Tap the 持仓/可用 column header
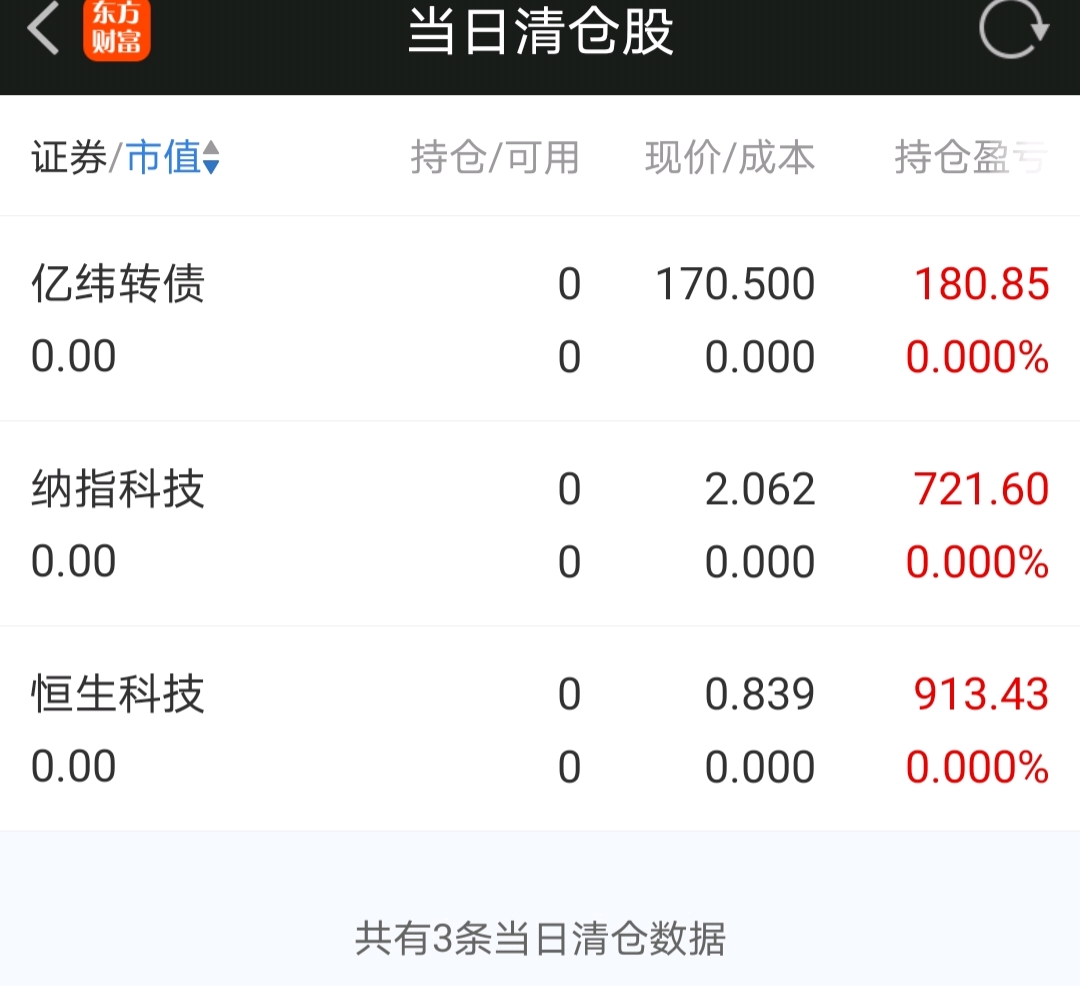This screenshot has width=1080, height=986. pyautogui.click(x=495, y=157)
